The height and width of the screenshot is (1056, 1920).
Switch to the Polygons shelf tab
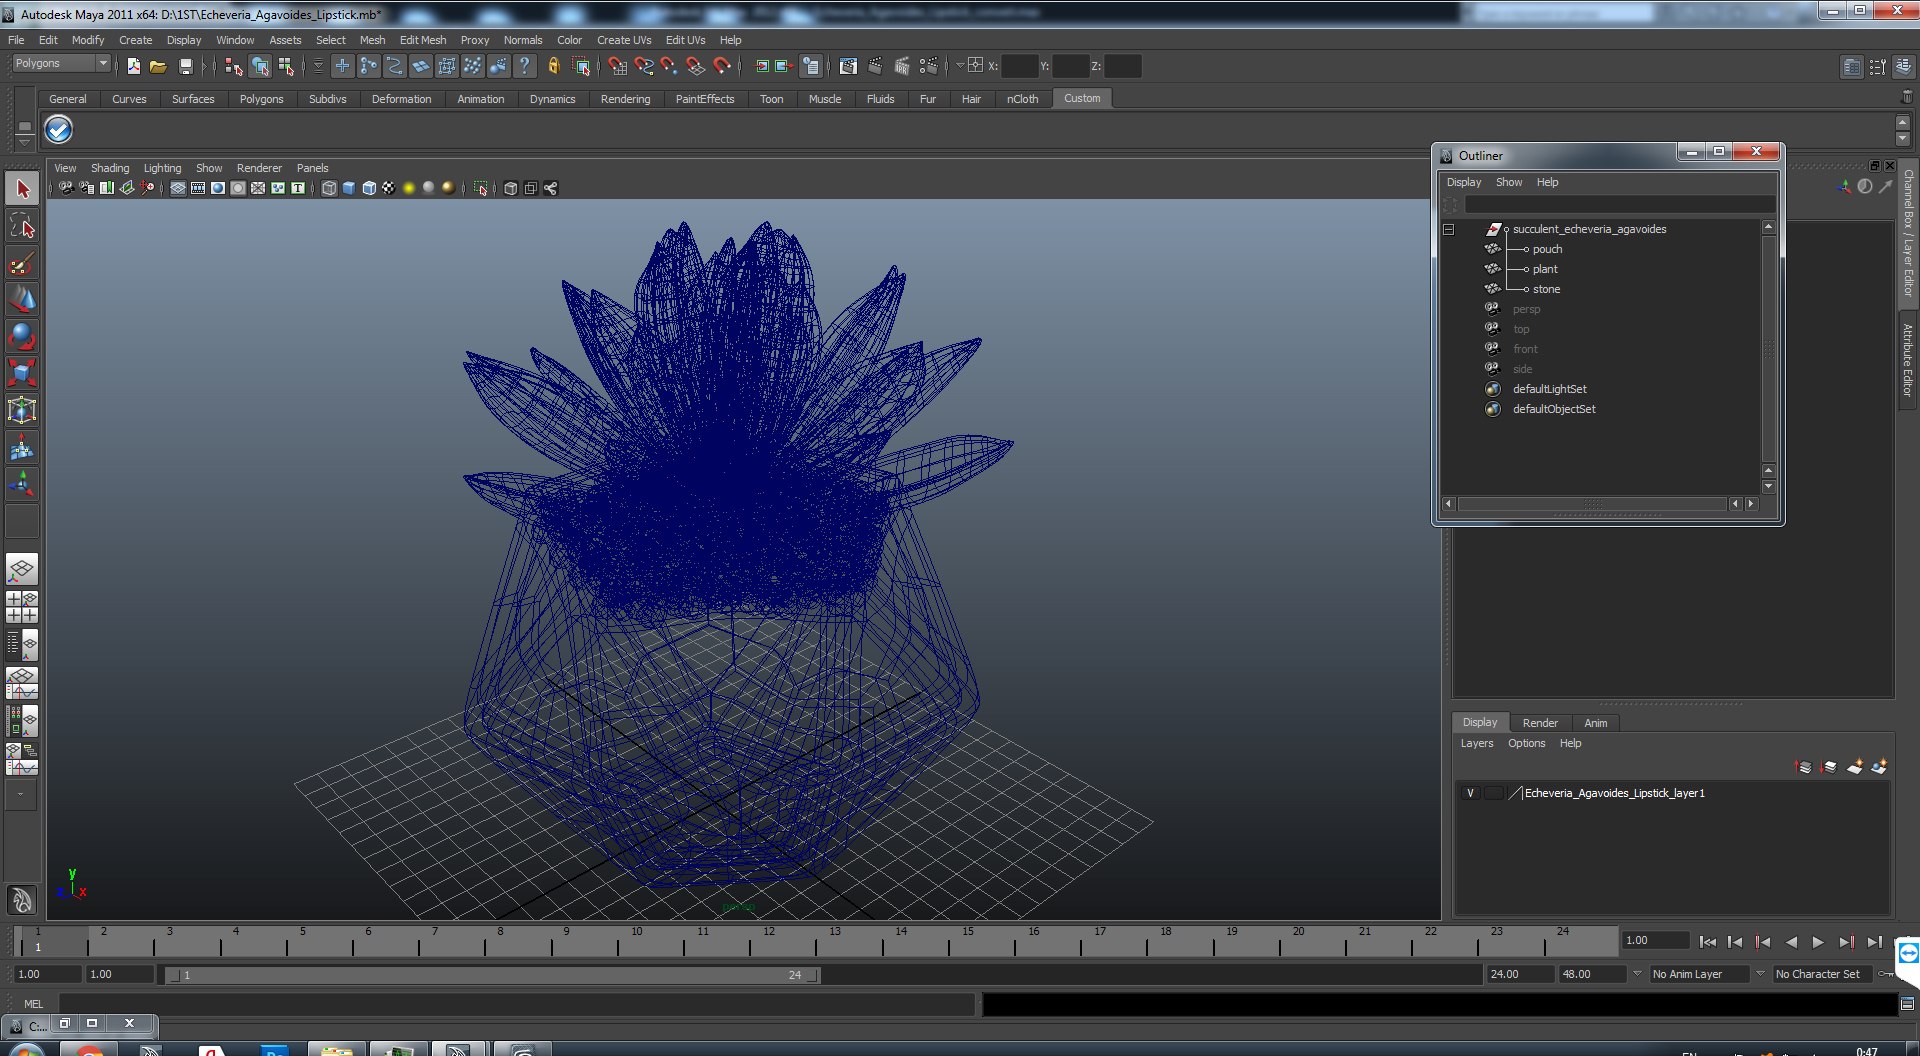(x=261, y=99)
